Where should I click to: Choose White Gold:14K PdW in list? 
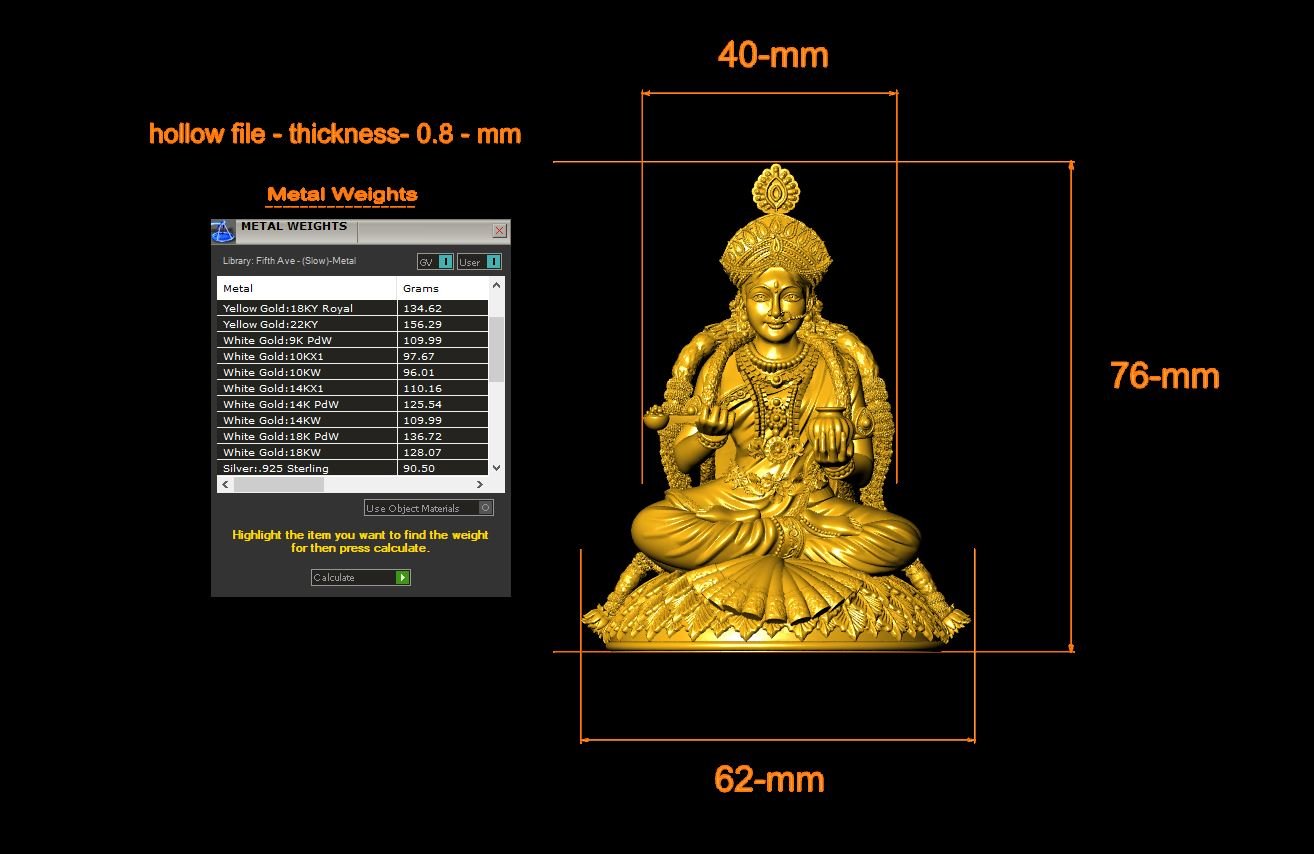[x=306, y=404]
